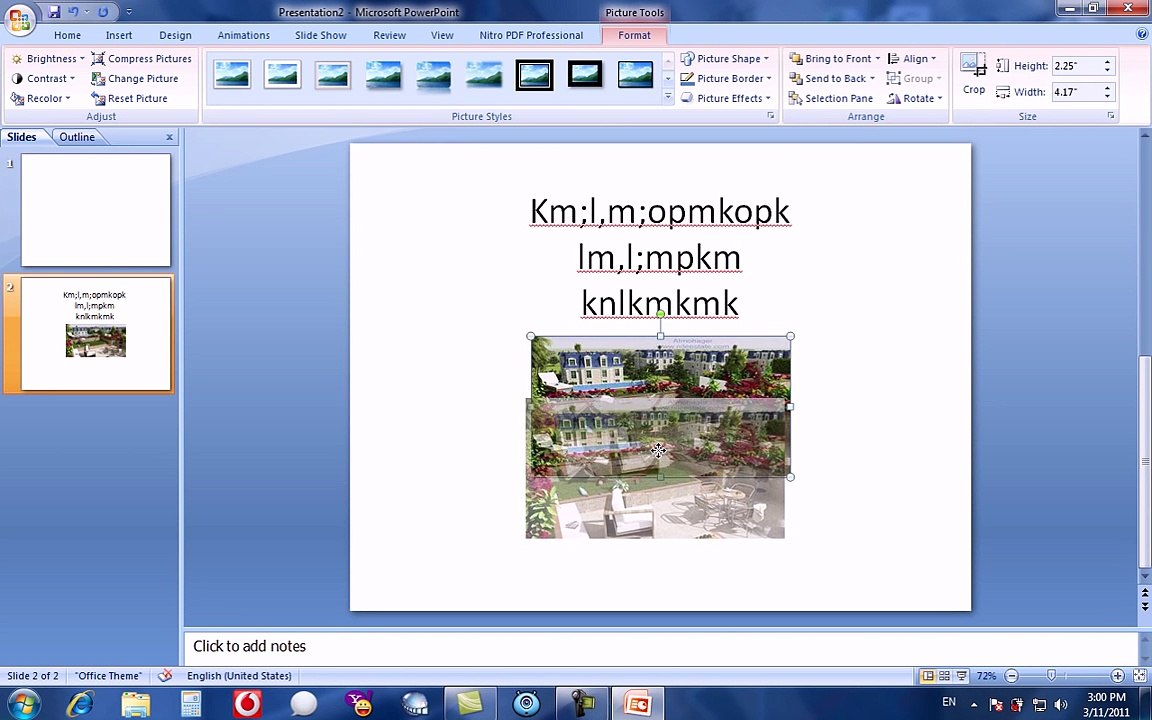Open Windows Explorer folder on taskbar
Screen dimensions: 1152x720
point(136,704)
